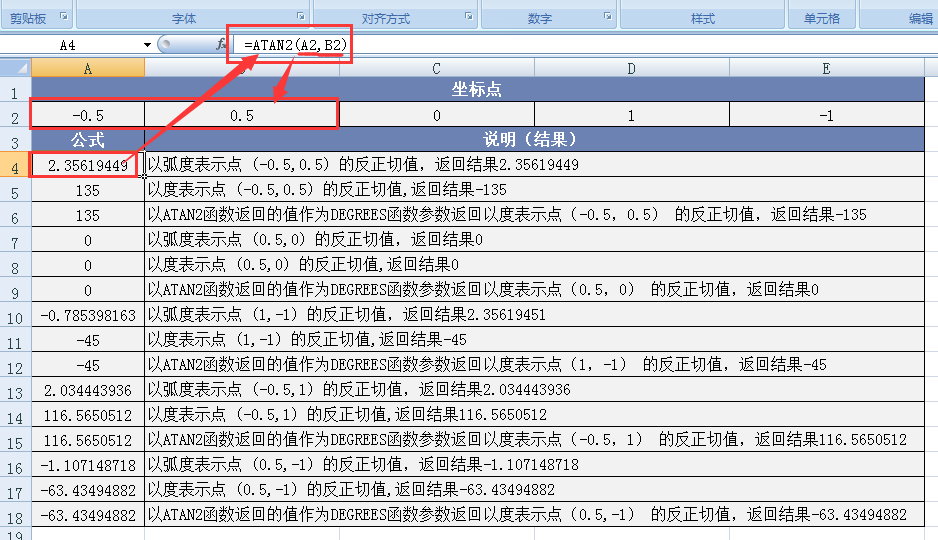Viewport: 938px width, 540px height.
Task: Click row 14 description returning 116.5650512
Action: [534, 414]
